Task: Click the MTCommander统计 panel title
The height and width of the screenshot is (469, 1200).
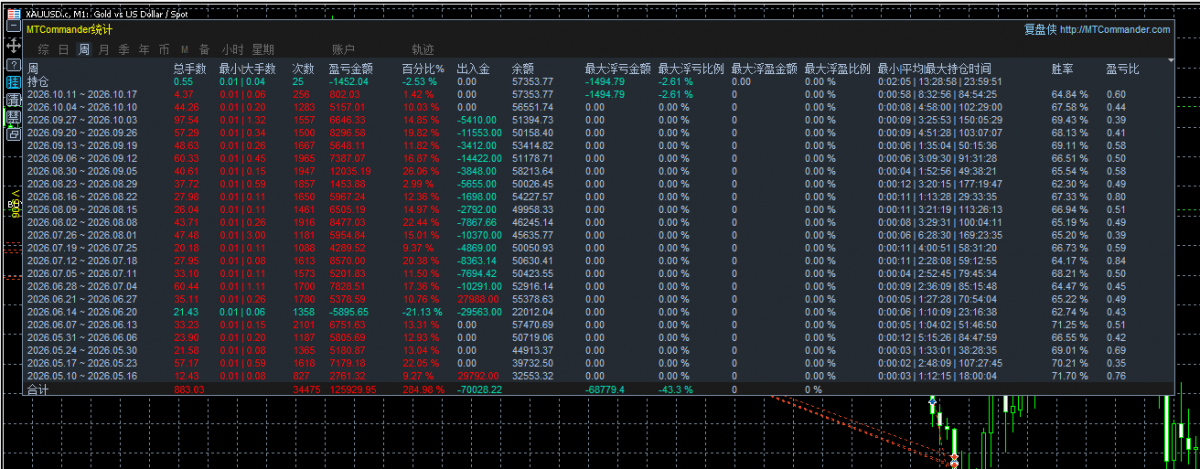Action: [69, 30]
